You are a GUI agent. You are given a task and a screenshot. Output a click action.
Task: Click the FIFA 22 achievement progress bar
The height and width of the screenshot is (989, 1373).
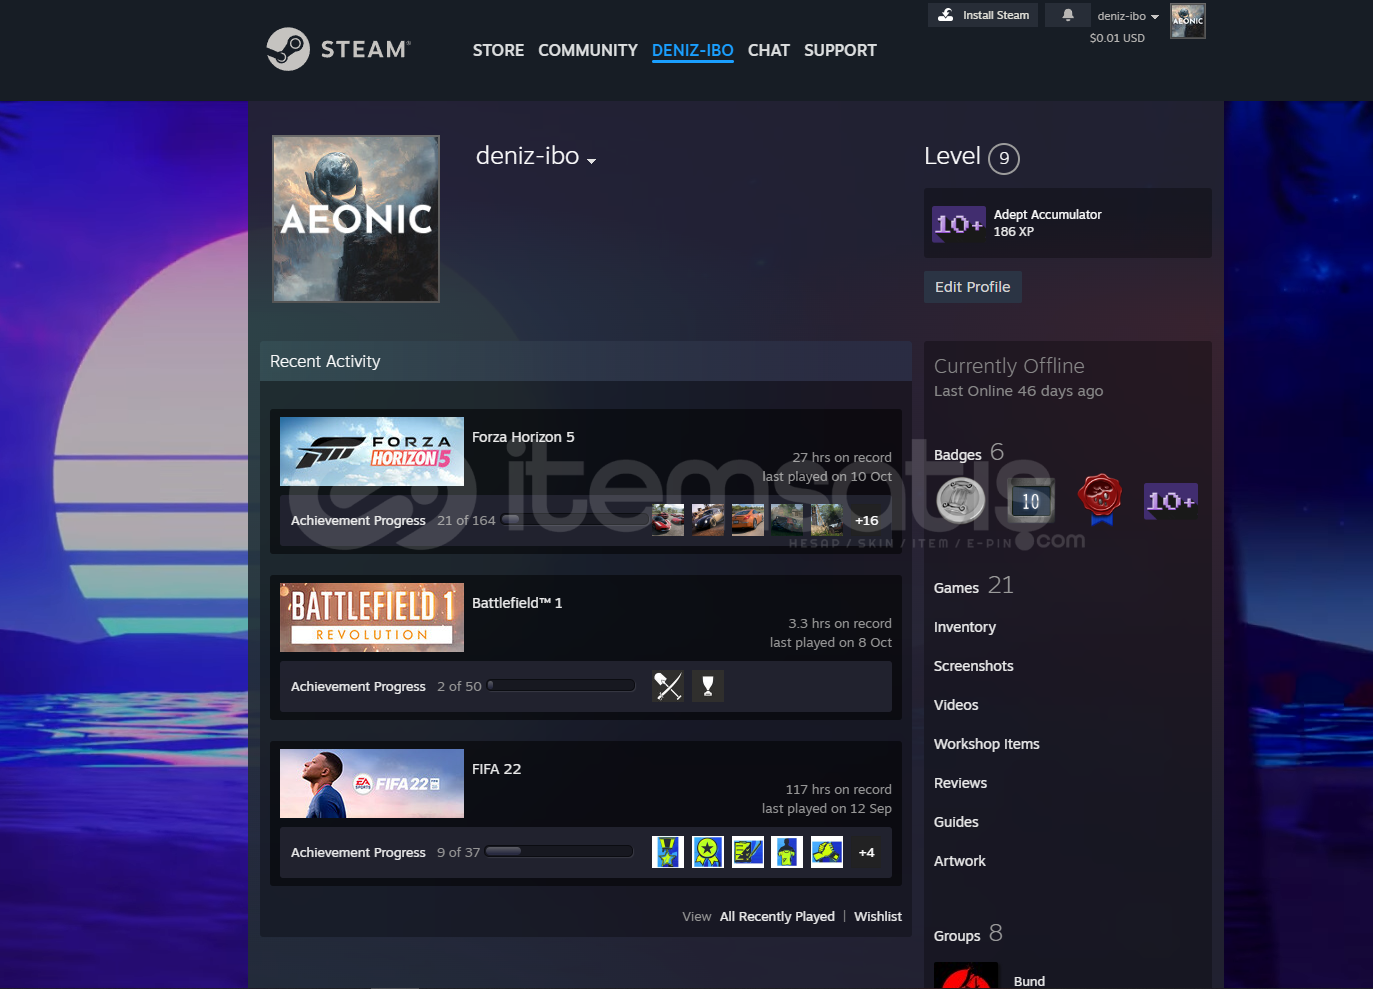[560, 852]
